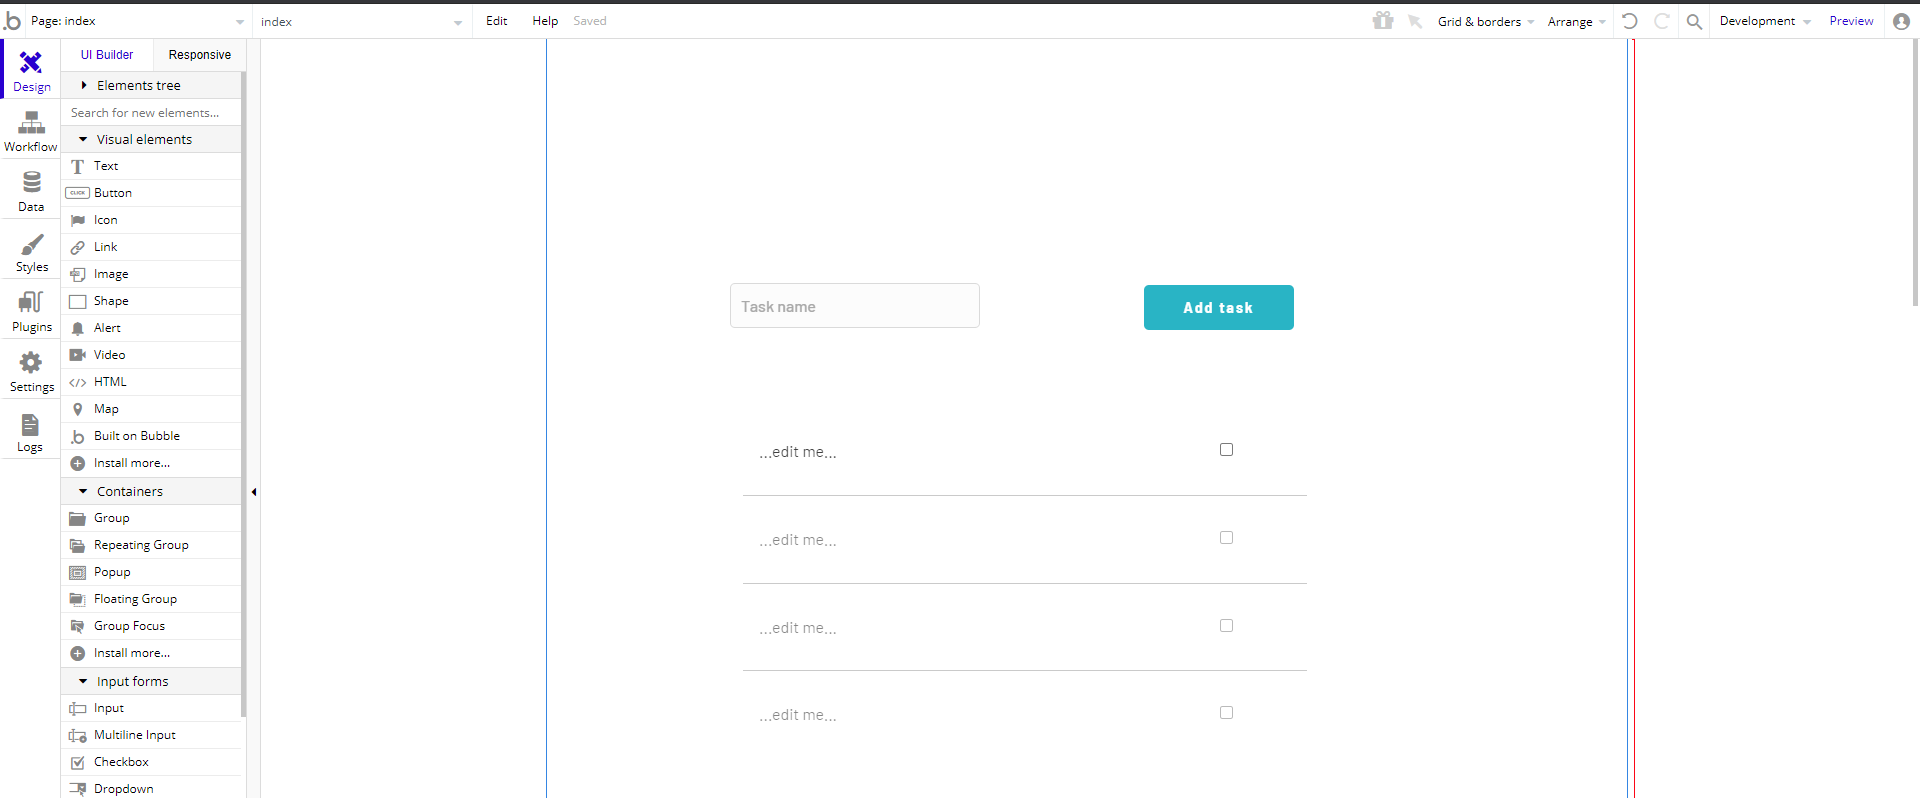This screenshot has height=798, width=1920.
Task: Select the Group container
Action: point(151,518)
